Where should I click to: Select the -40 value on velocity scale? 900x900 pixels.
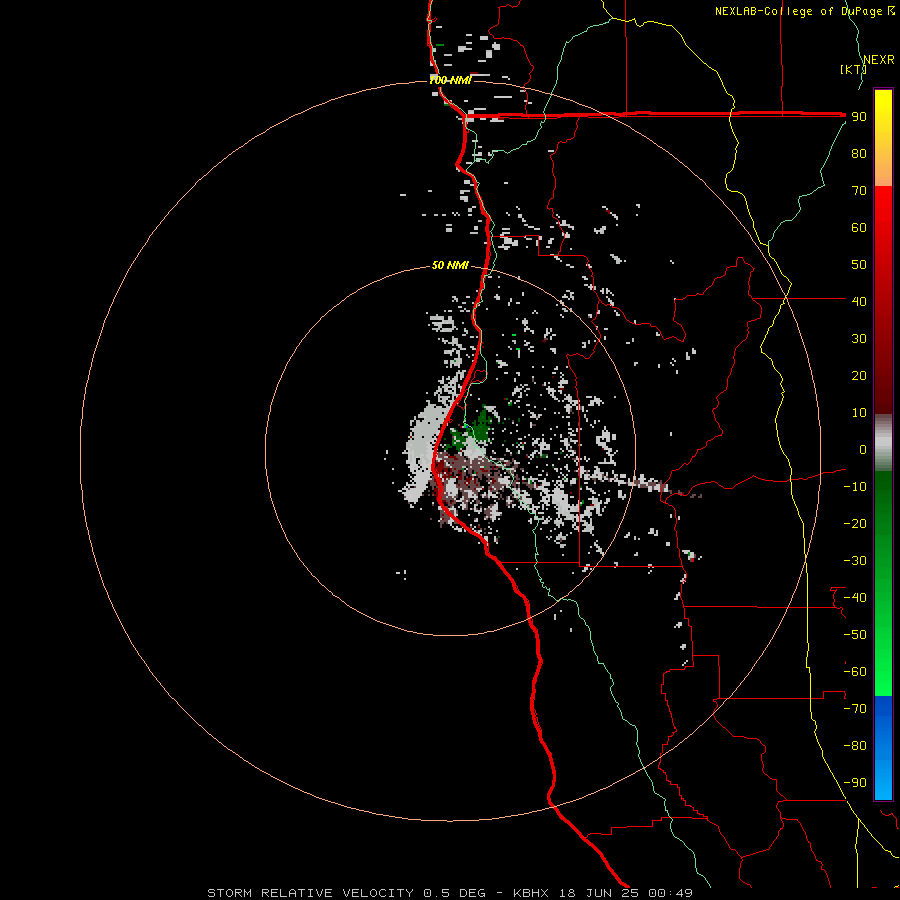pos(855,598)
